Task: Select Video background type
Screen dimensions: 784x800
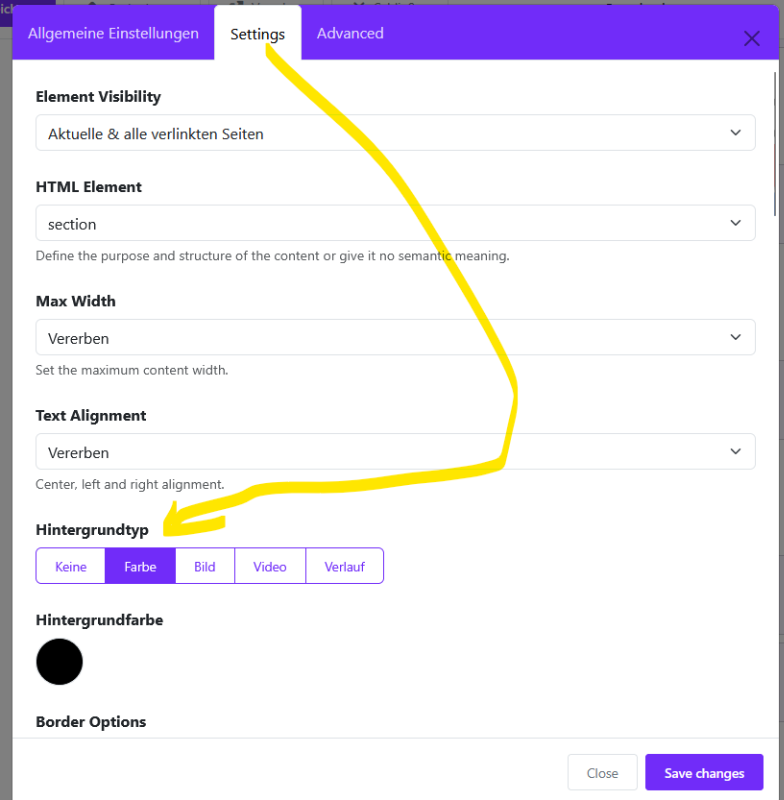Action: pos(270,566)
